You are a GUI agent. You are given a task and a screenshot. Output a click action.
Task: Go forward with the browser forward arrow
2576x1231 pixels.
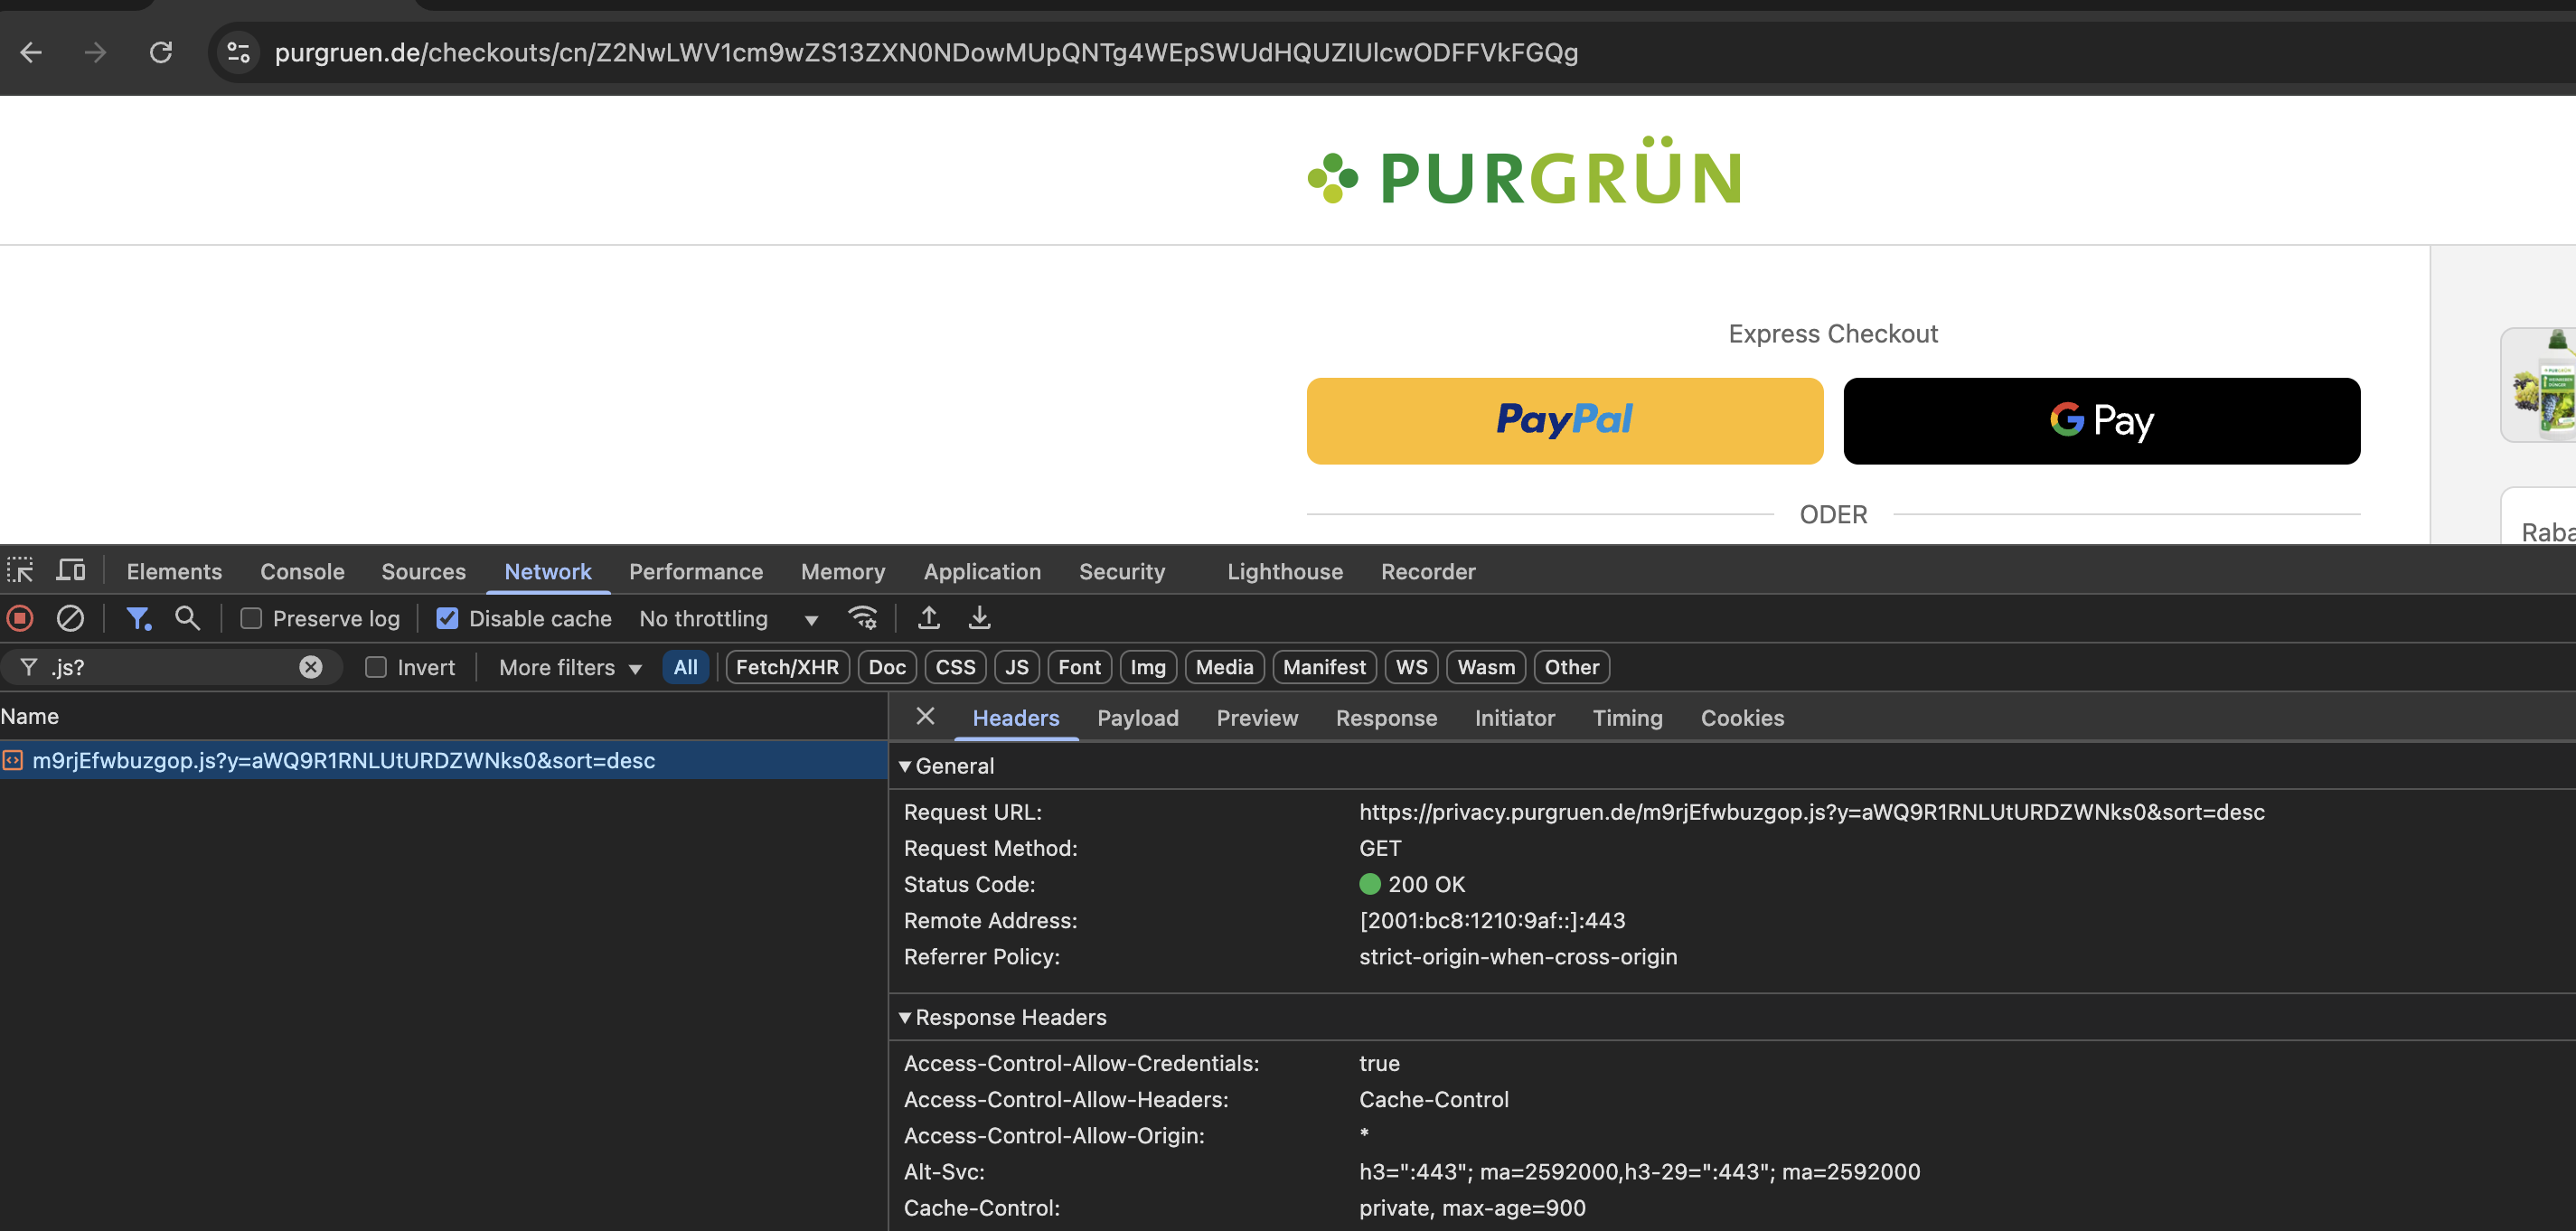pos(95,52)
